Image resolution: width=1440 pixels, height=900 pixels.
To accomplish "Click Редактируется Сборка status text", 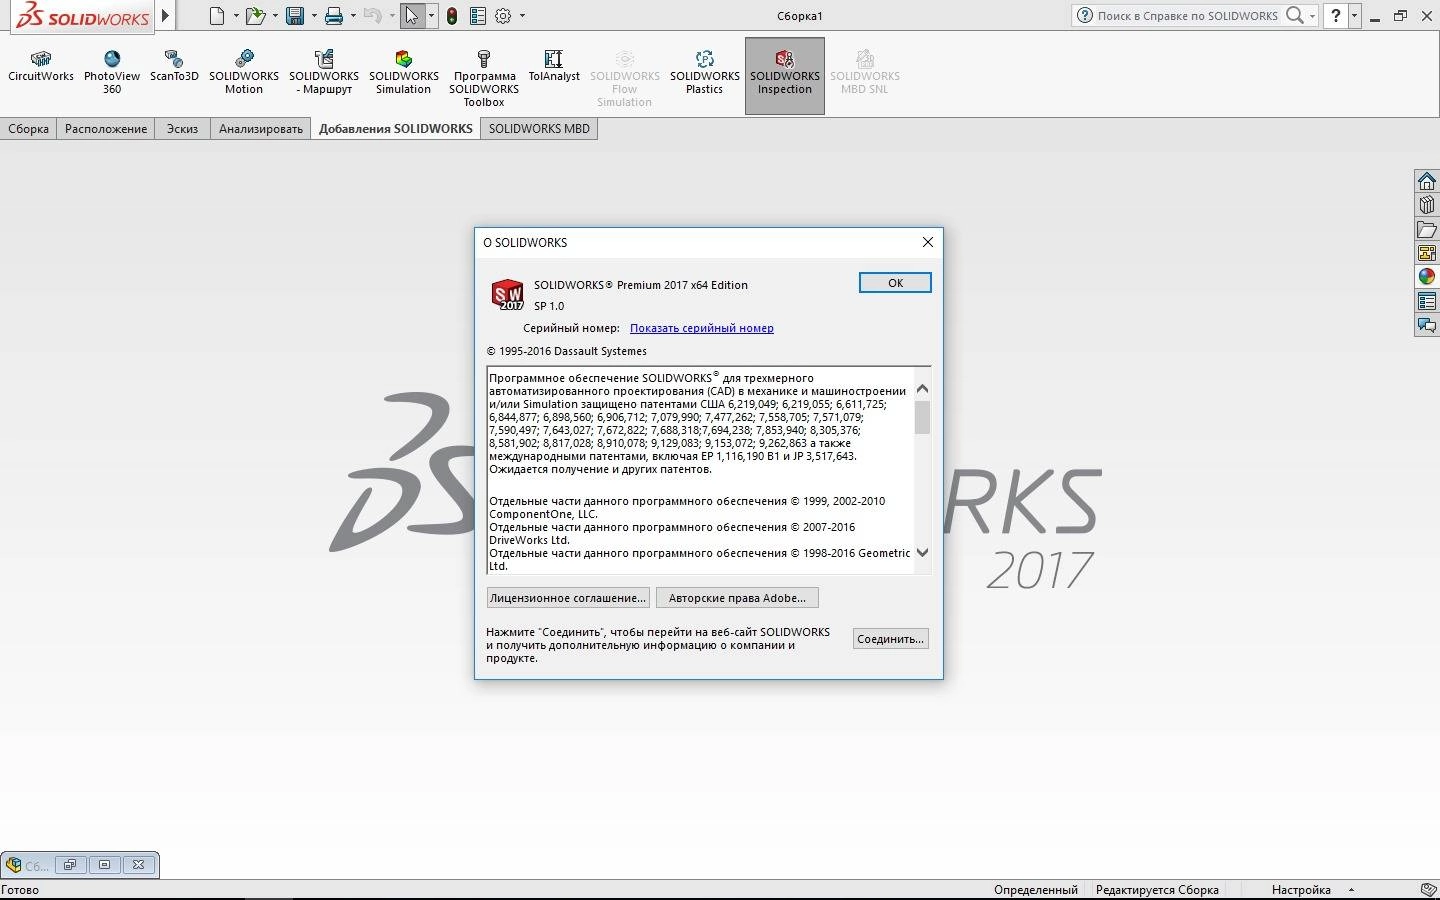I will [x=1157, y=890].
